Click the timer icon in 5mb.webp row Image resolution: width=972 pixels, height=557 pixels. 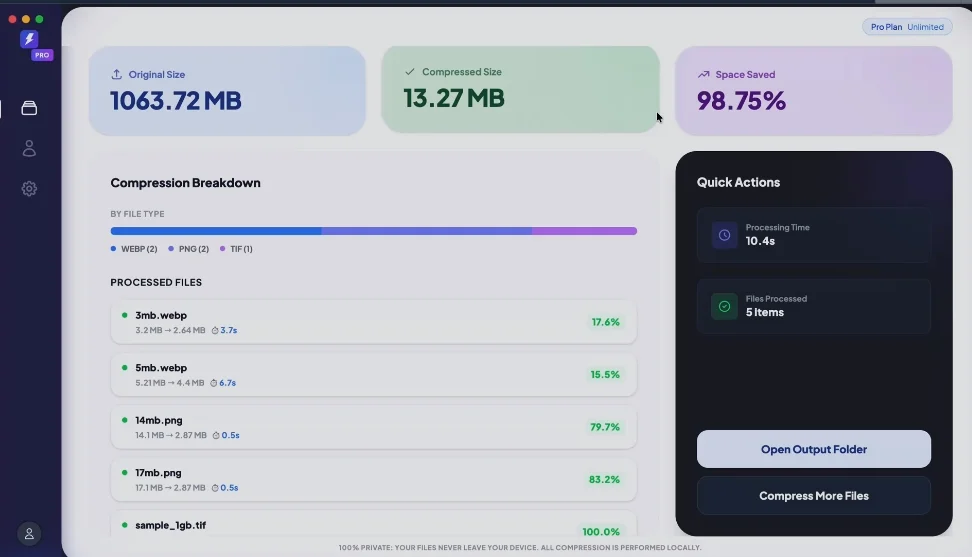click(x=214, y=383)
